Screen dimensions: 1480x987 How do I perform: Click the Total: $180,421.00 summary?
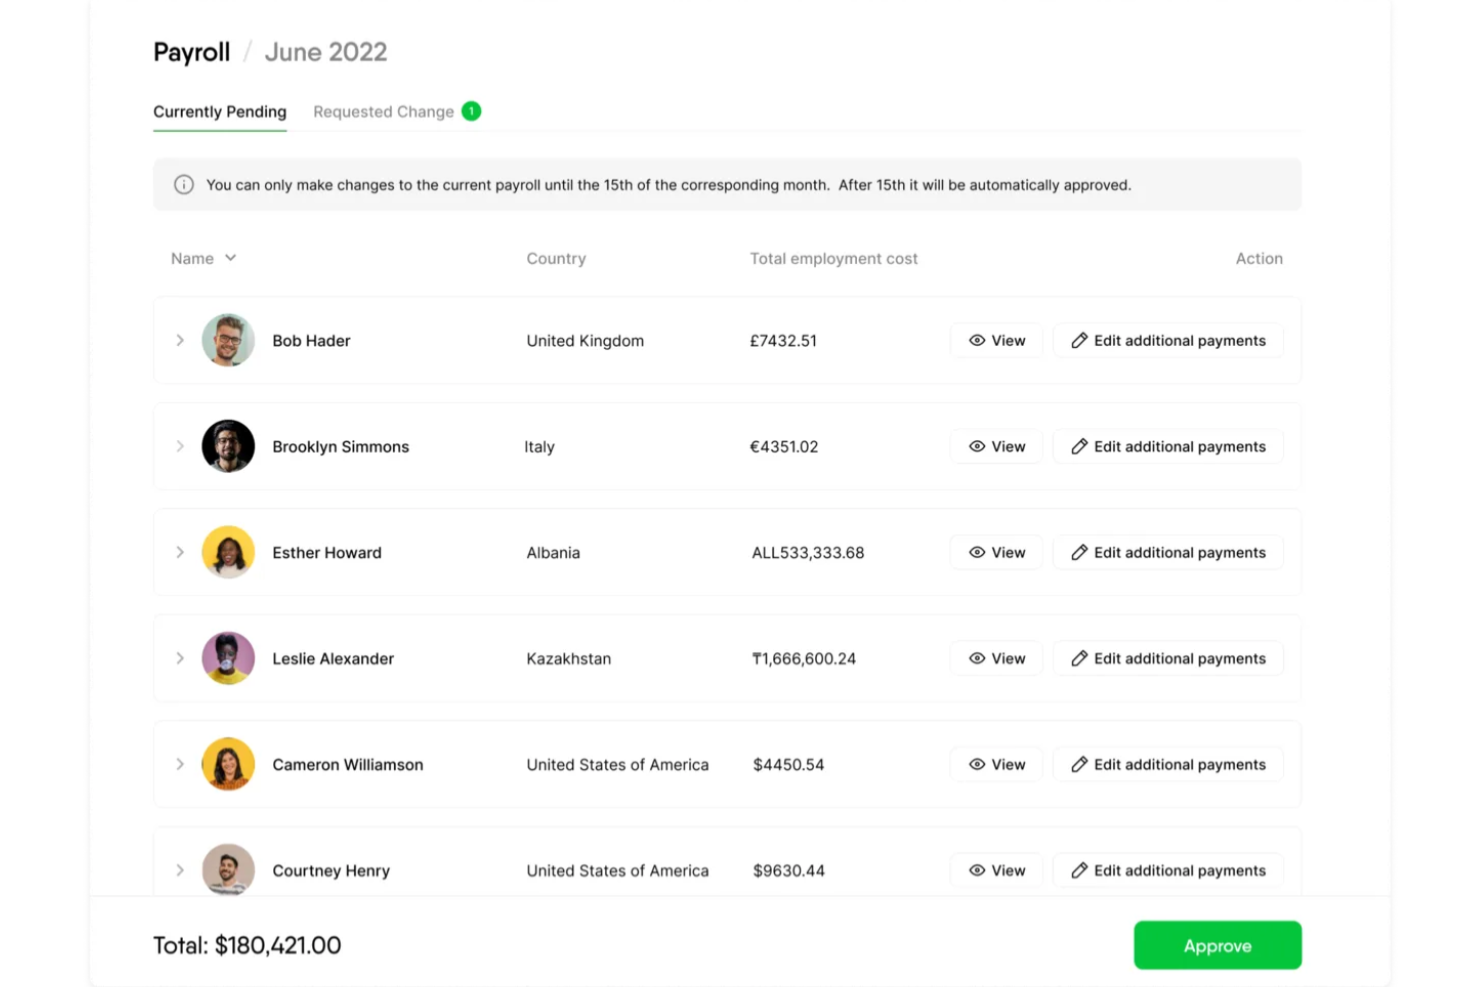coord(247,945)
